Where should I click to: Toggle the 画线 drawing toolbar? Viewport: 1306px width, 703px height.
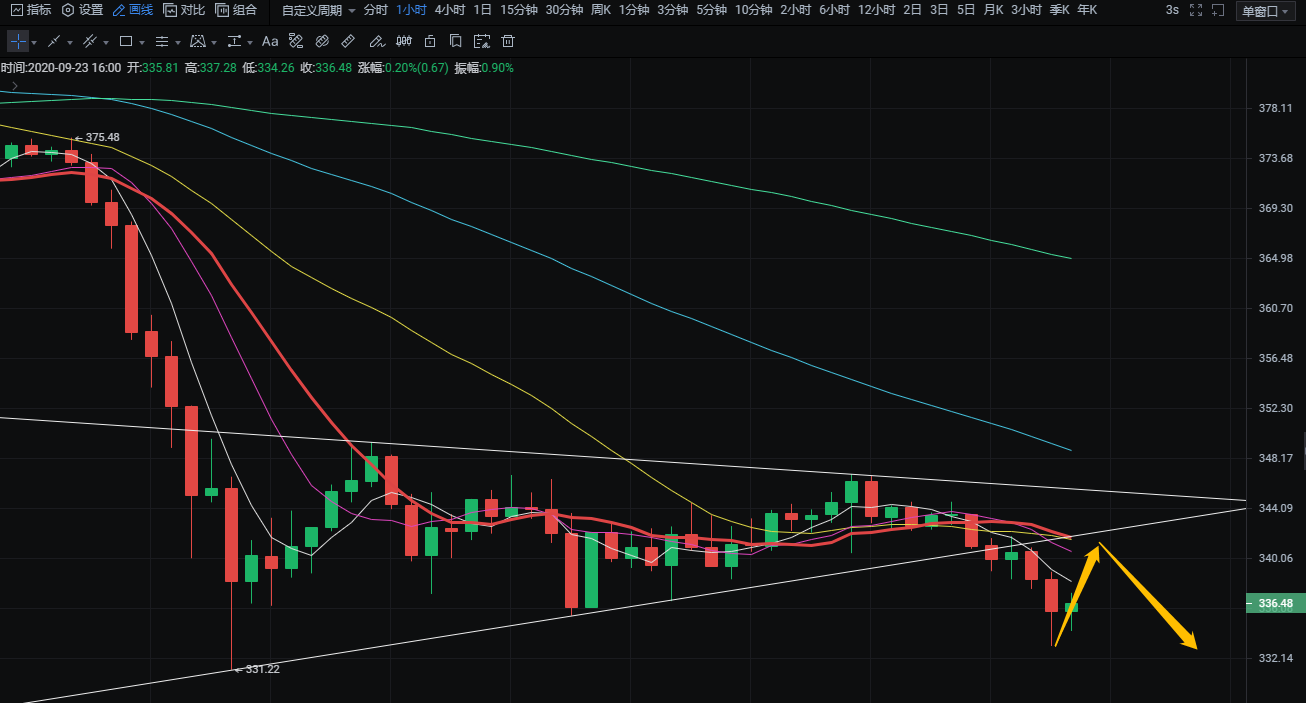click(133, 10)
